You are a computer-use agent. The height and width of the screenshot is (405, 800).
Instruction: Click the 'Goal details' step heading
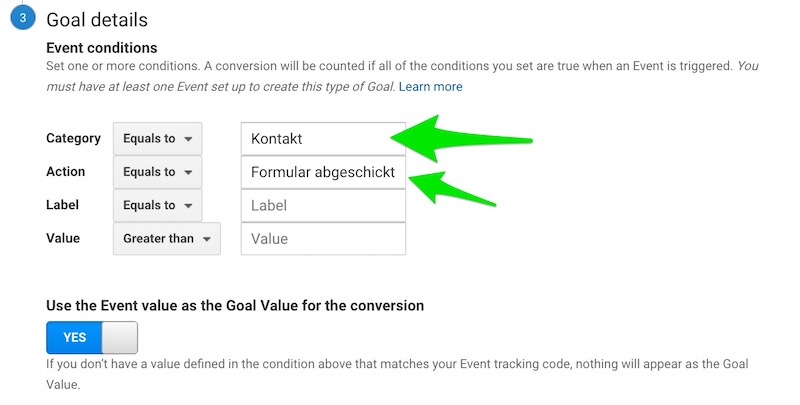[x=97, y=19]
